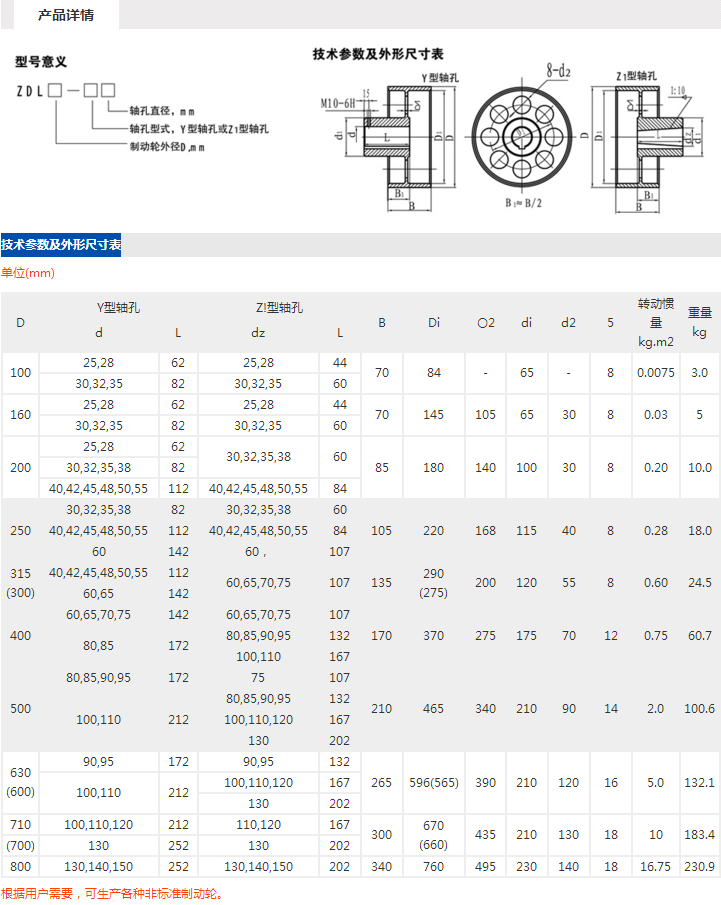Image resolution: width=721 pixels, height=905 pixels.
Task: Click the 重量 kg column header
Action: (x=699, y=322)
